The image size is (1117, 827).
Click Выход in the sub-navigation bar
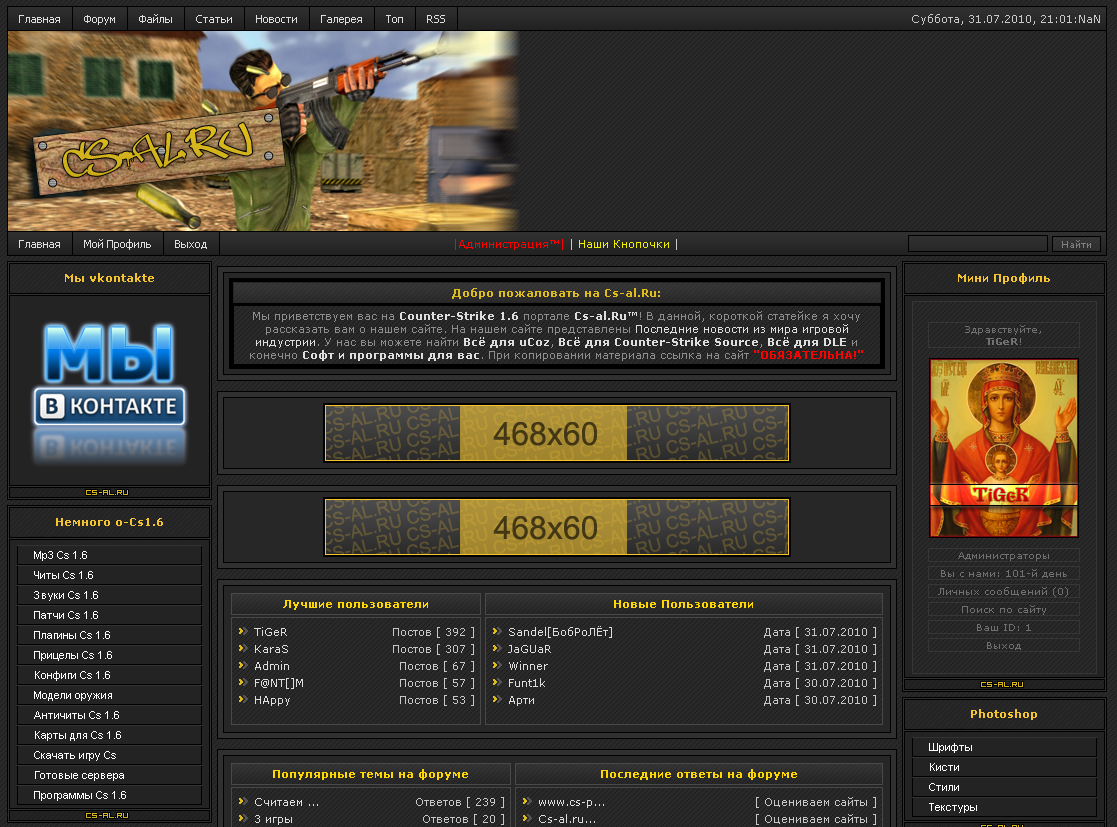(x=190, y=244)
